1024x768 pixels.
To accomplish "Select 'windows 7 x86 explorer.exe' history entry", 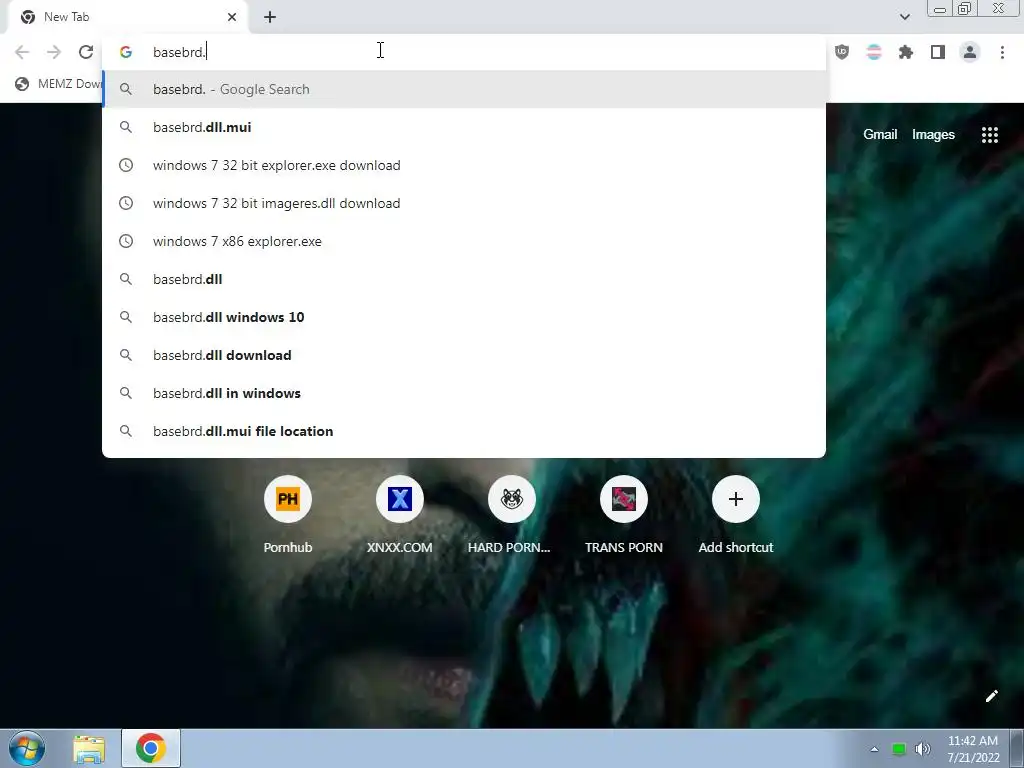I will [464, 241].
